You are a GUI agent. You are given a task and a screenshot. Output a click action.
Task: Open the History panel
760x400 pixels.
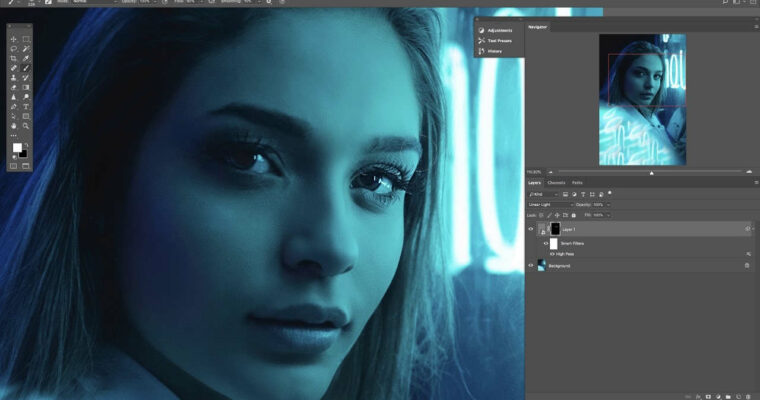tap(491, 51)
